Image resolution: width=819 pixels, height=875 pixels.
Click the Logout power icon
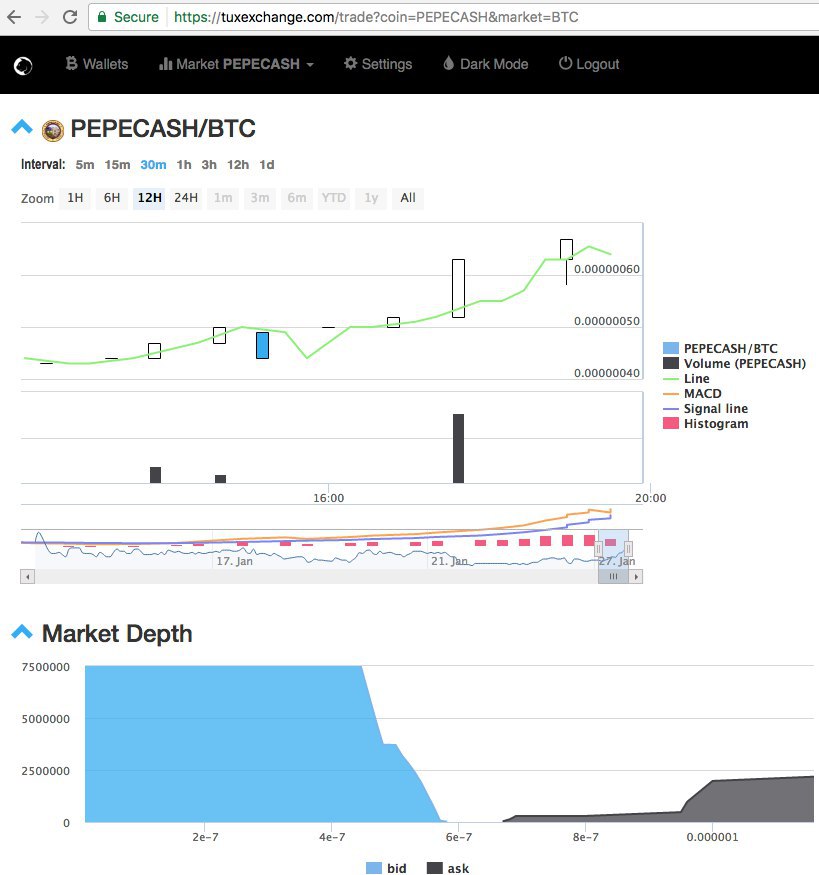(x=565, y=63)
